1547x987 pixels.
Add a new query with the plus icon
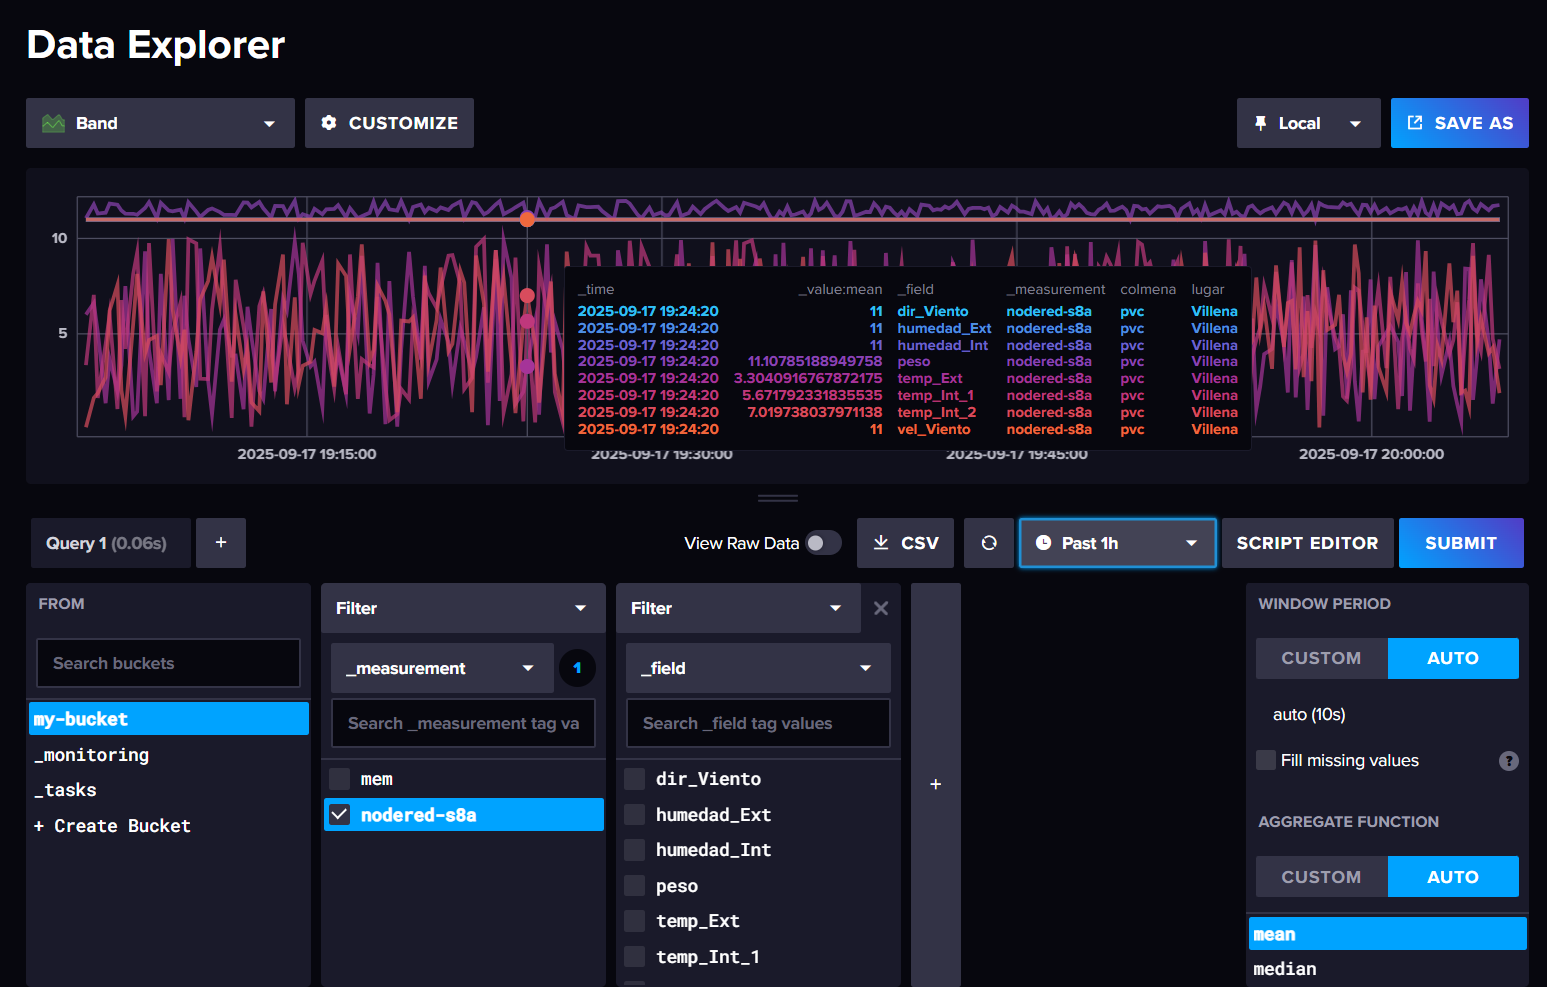pyautogui.click(x=220, y=542)
